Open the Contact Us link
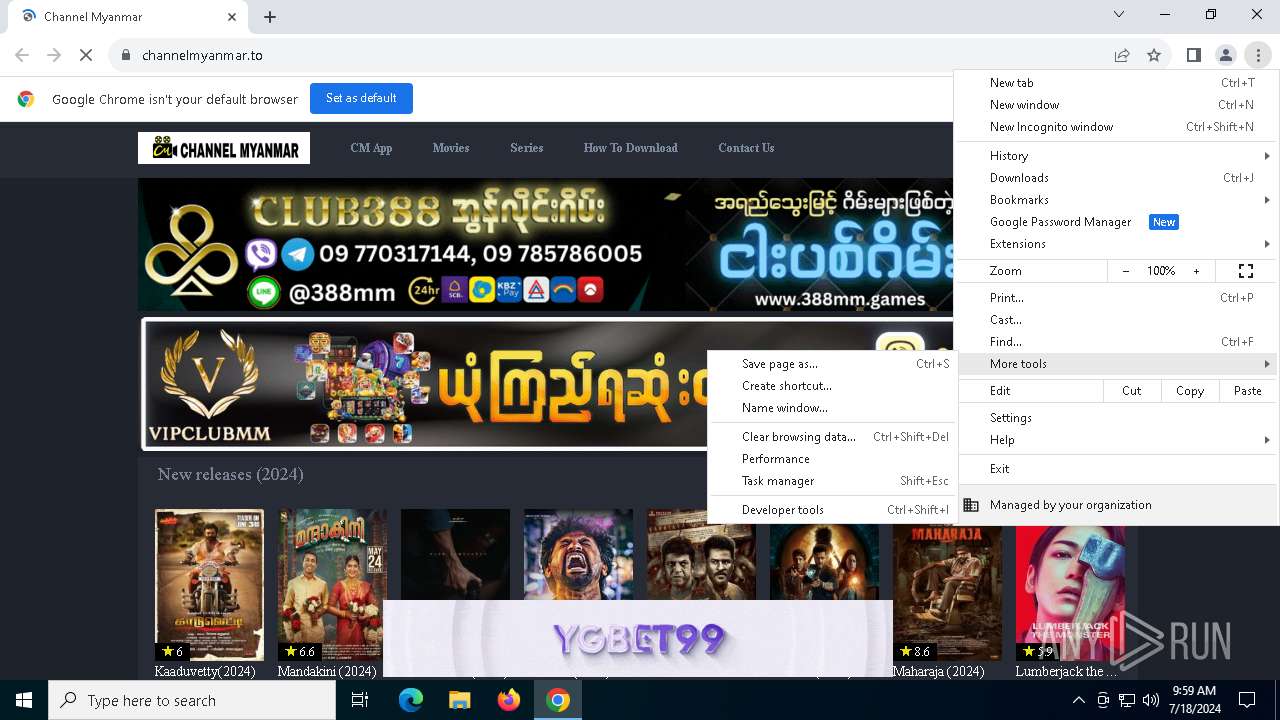 click(x=746, y=148)
